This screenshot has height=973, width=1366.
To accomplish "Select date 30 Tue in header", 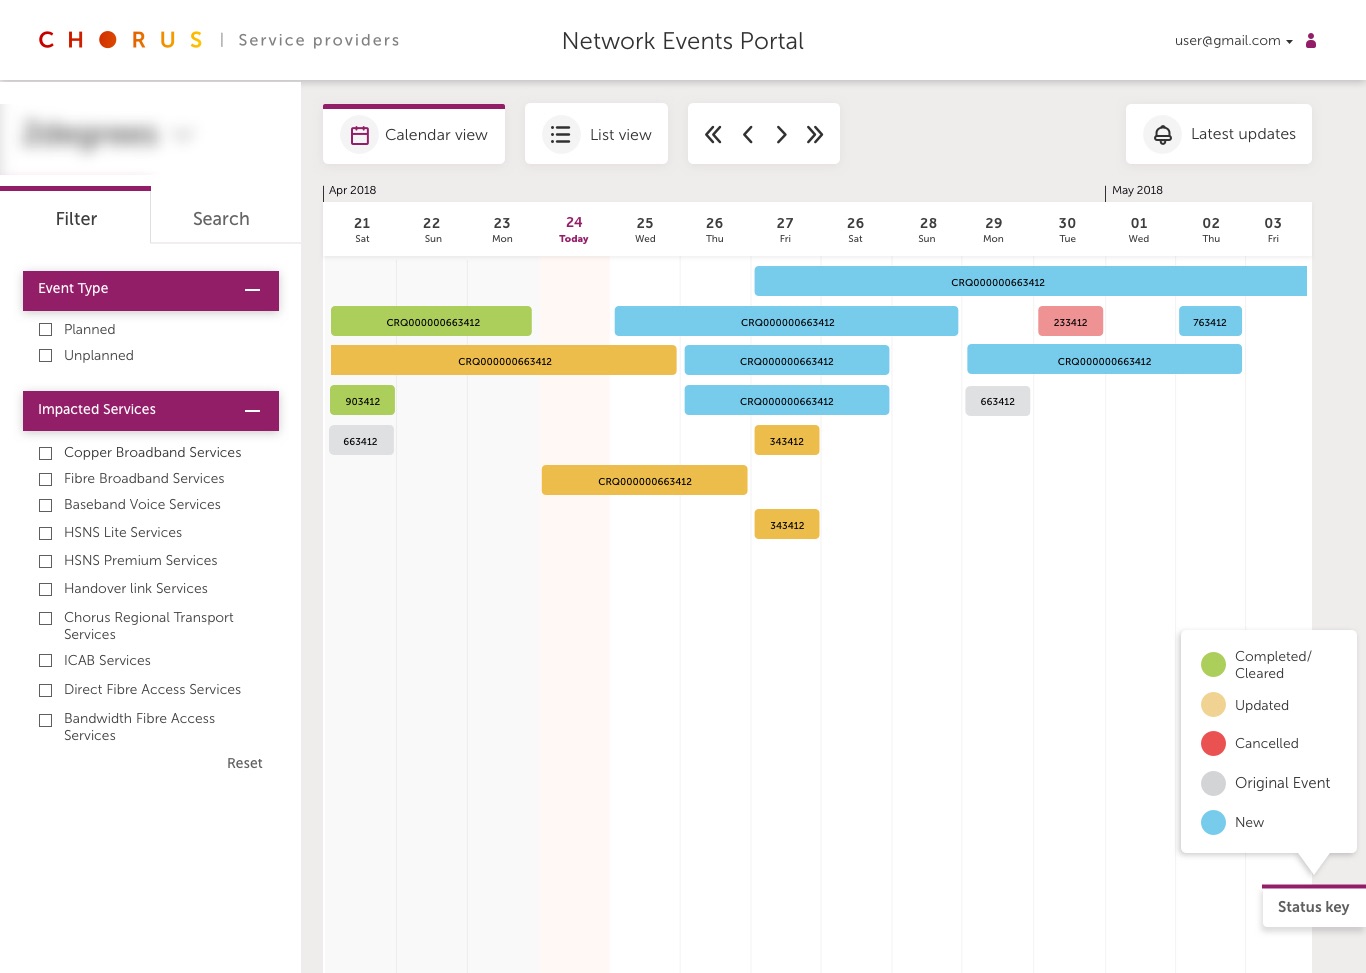I will [x=1068, y=229].
